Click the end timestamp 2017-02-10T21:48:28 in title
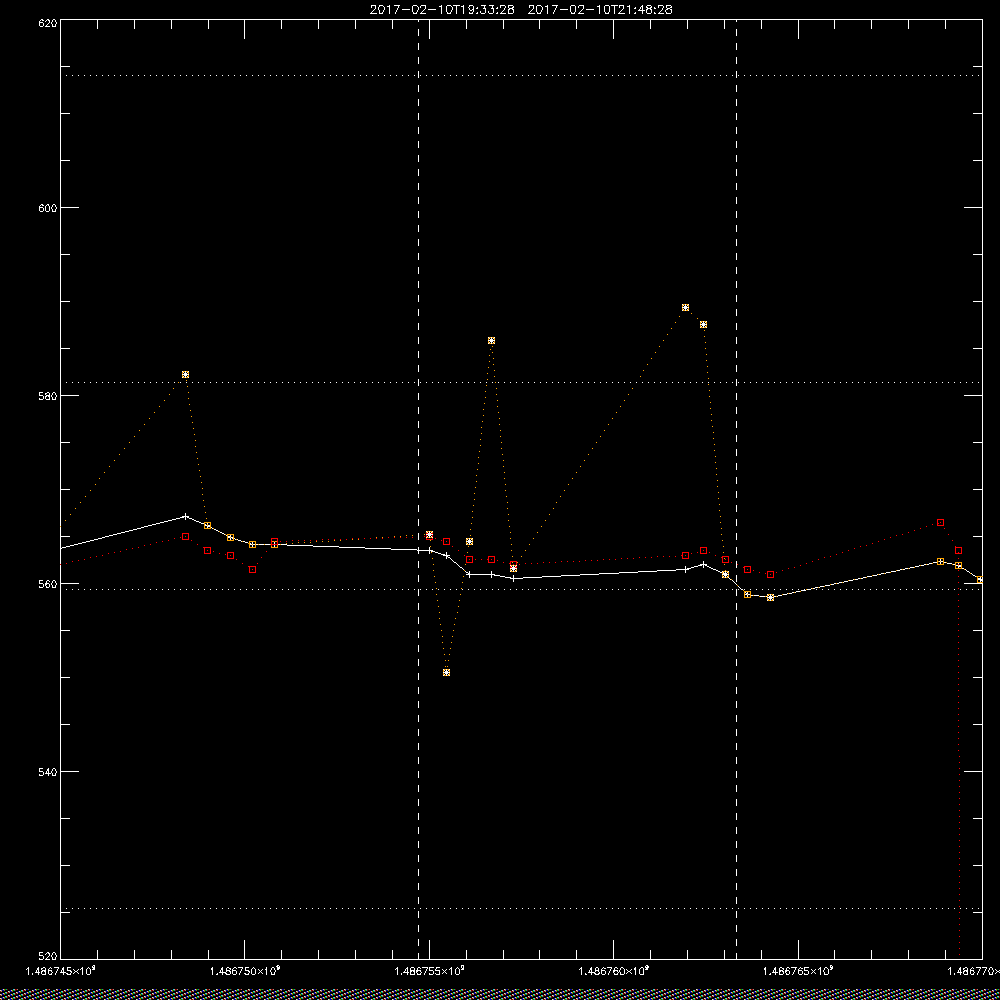The image size is (1000, 1000). pos(600,10)
